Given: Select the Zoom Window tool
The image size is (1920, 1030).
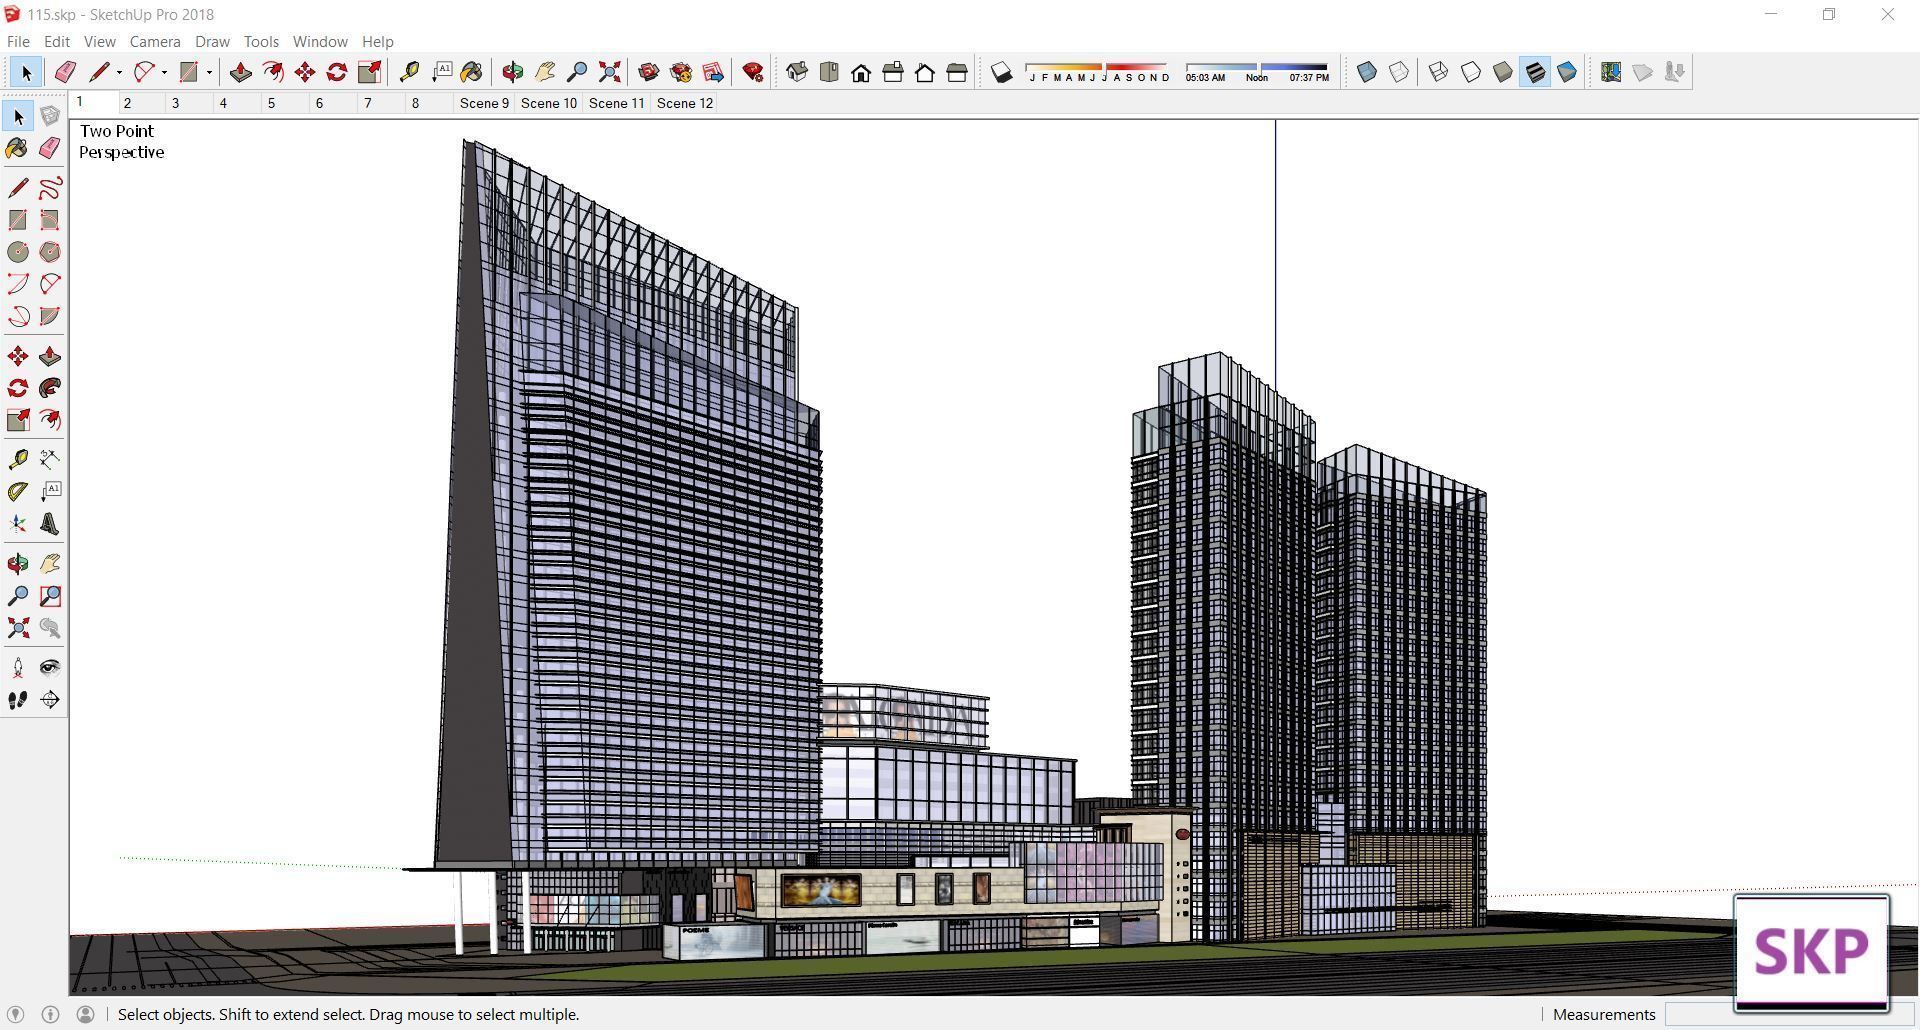Looking at the screenshot, I should pyautogui.click(x=50, y=596).
